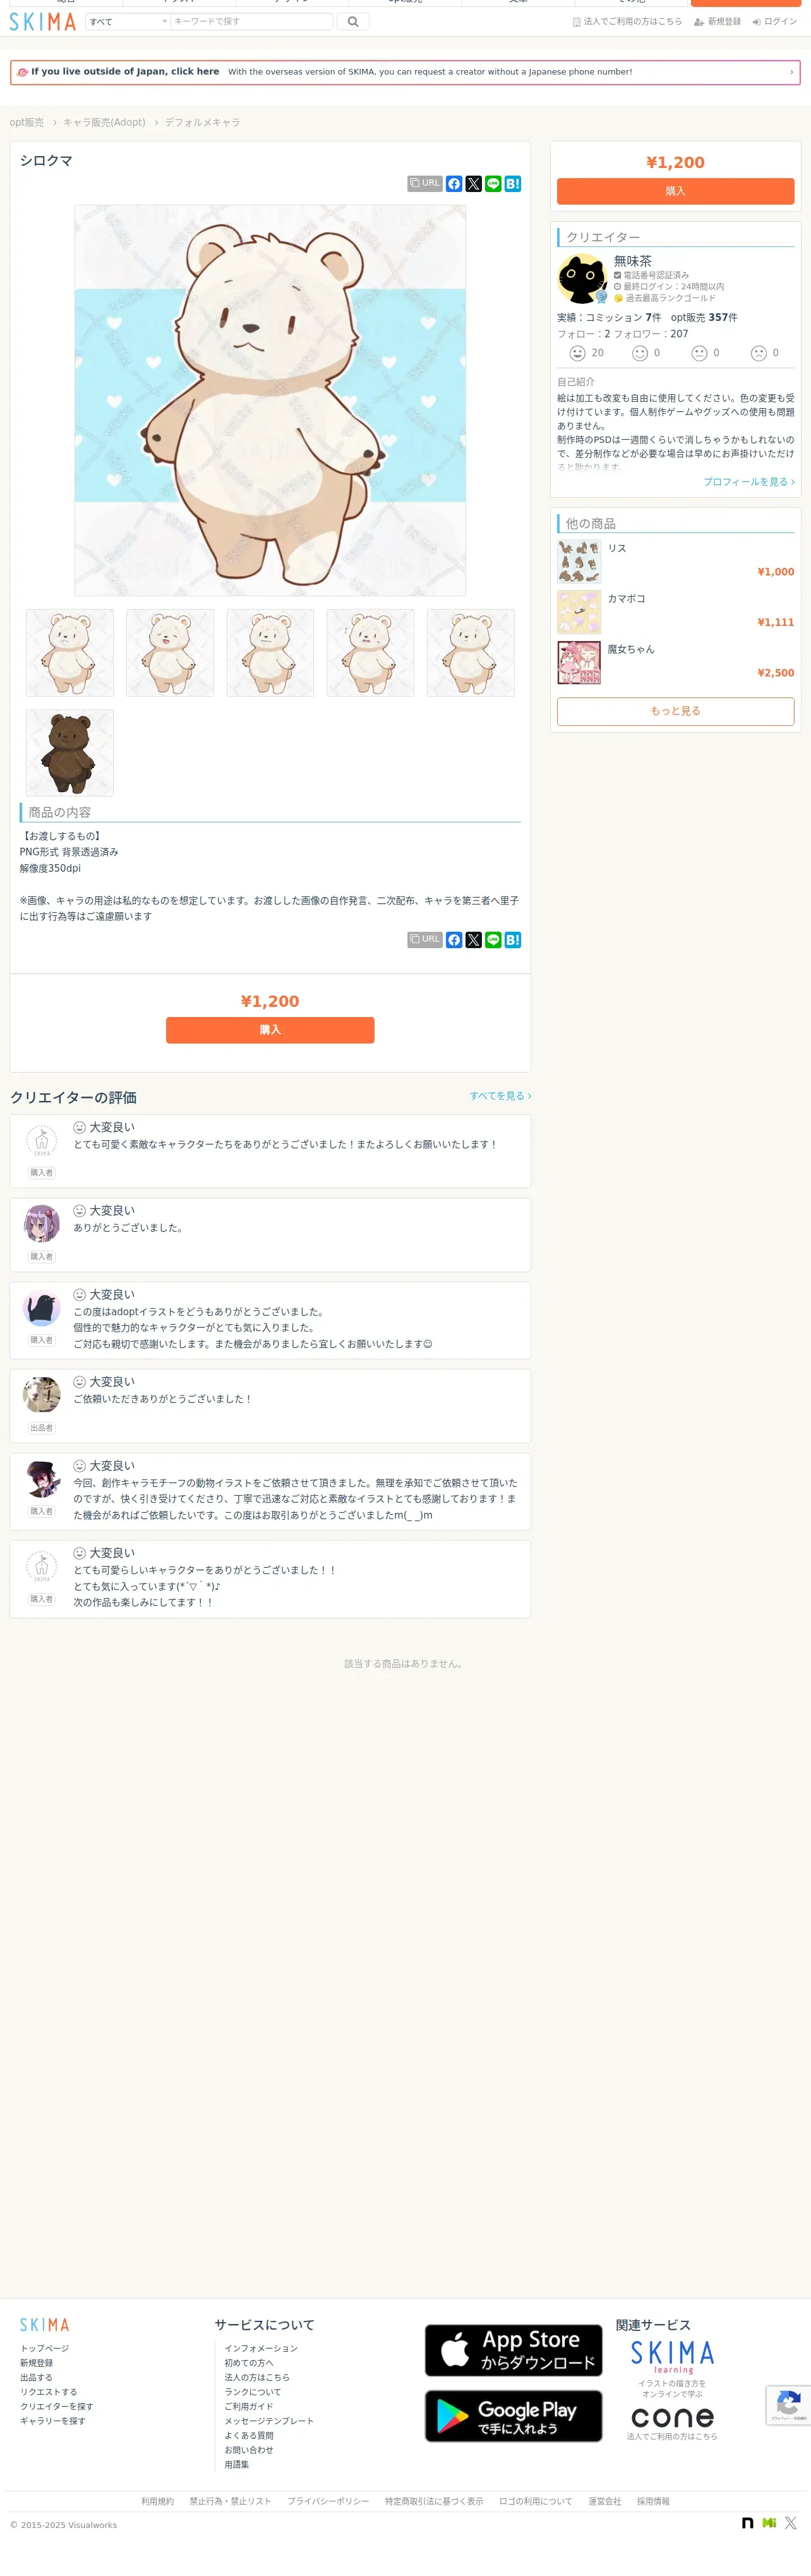Share on Hatena B! icon below product description
This screenshot has height=2576, width=811.
click(513, 940)
